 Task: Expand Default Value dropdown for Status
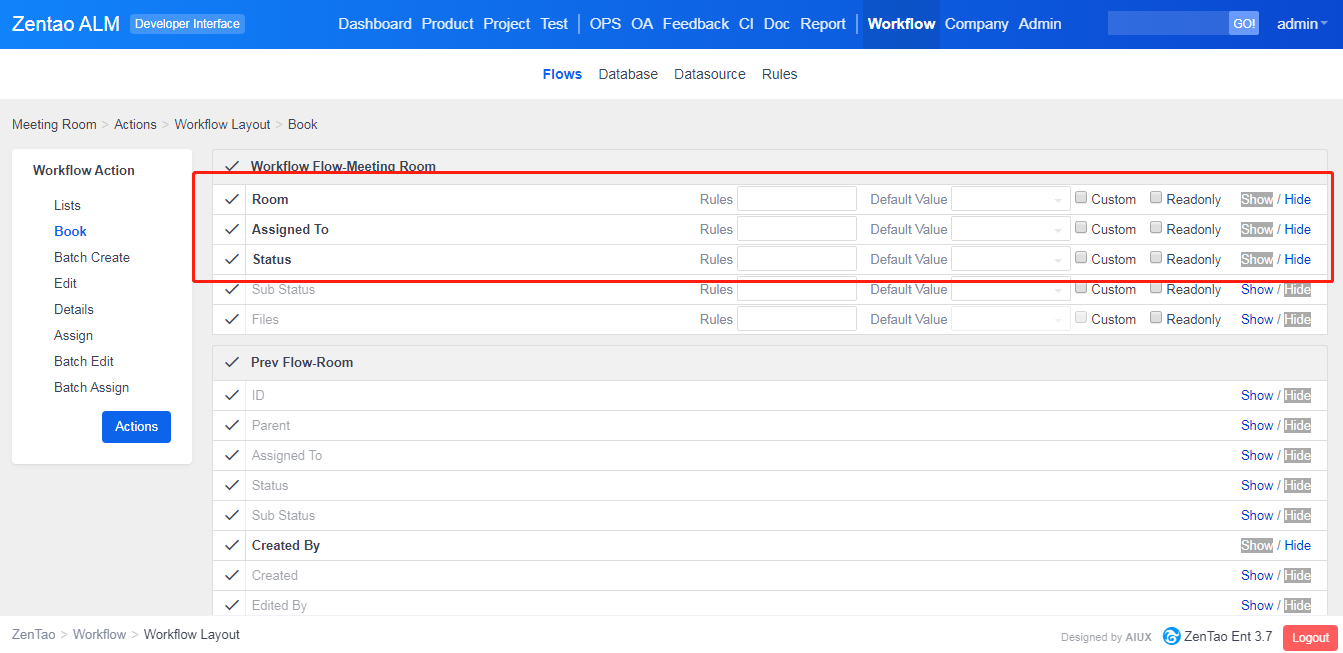1010,259
